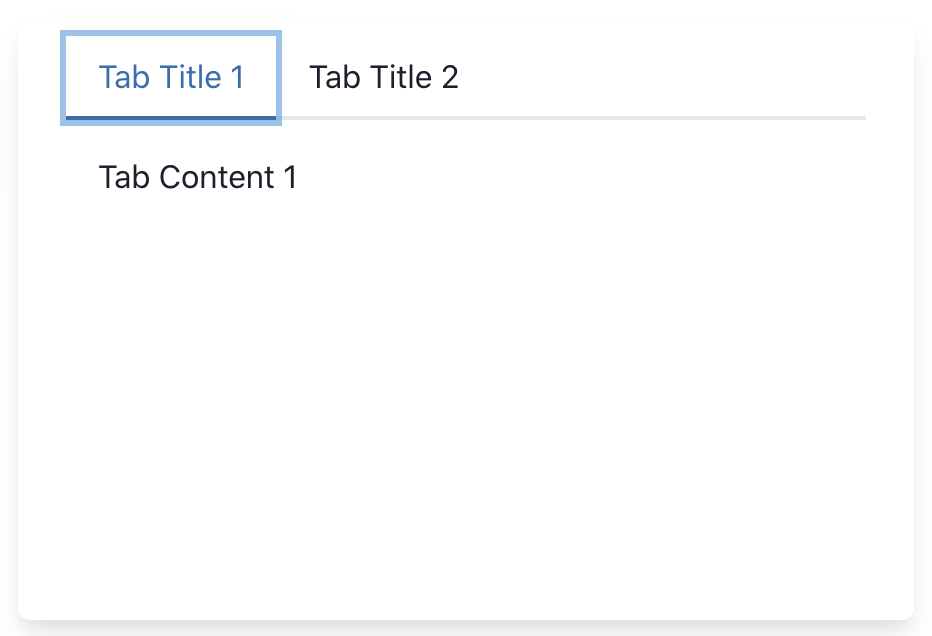
Task: Click the currently focused Tab Title 1
Action: point(171,77)
